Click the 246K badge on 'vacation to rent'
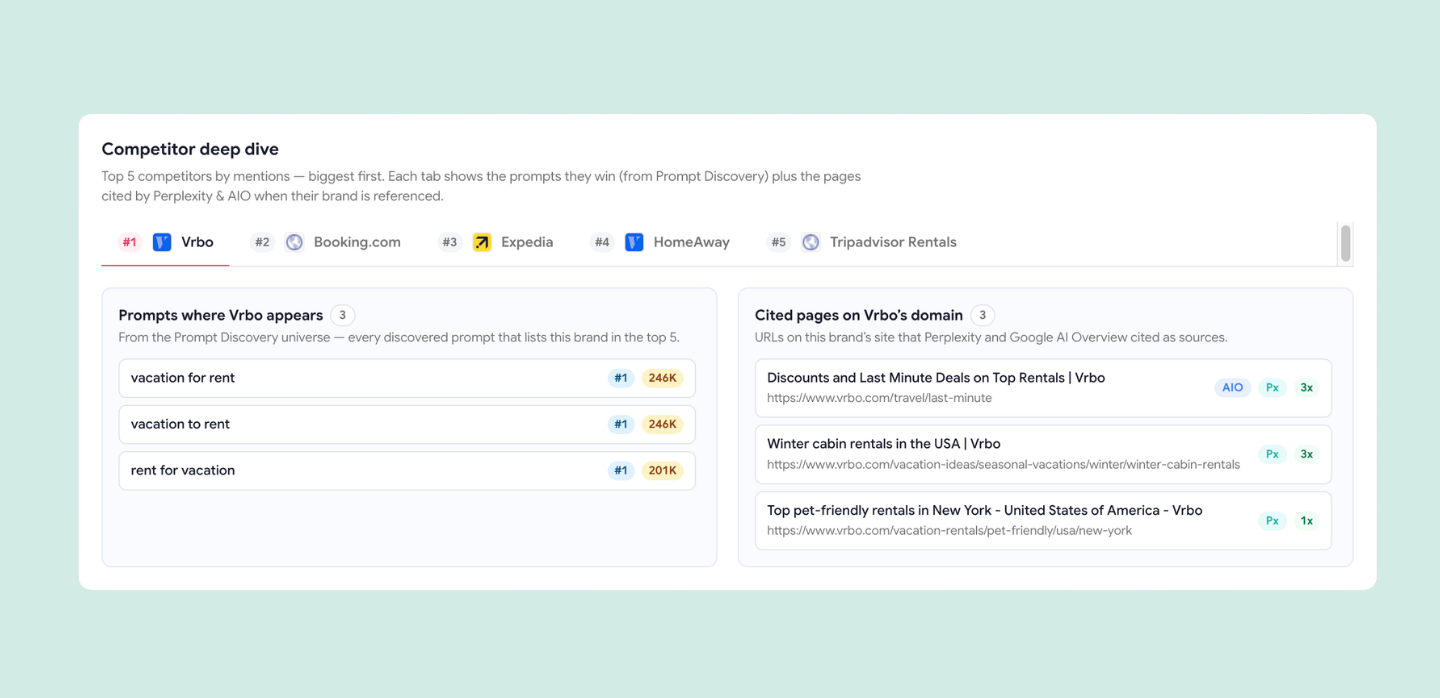1440x698 pixels. tap(662, 424)
